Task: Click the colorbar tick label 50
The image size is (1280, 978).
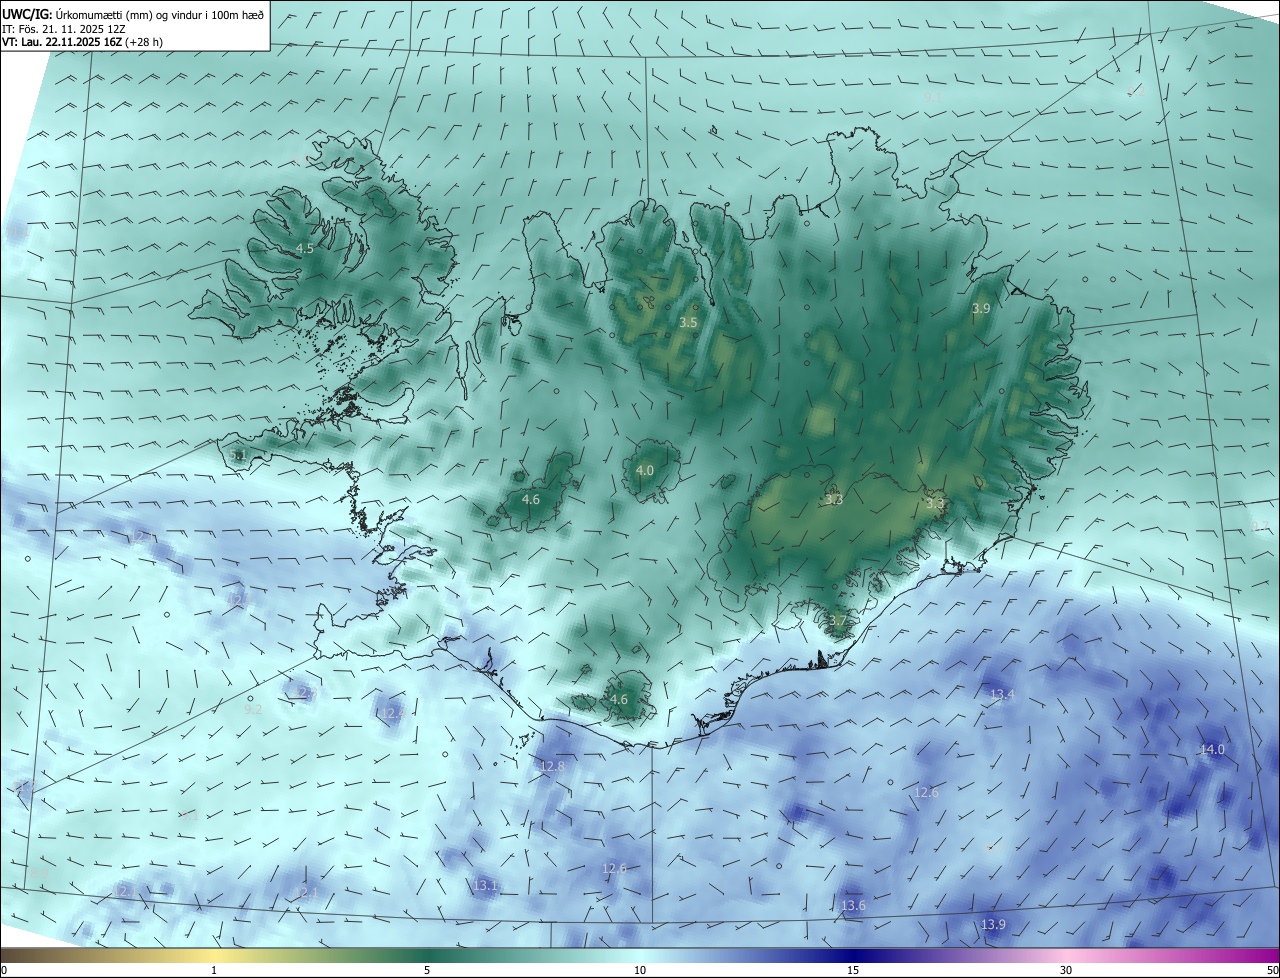Action: click(x=1272, y=970)
